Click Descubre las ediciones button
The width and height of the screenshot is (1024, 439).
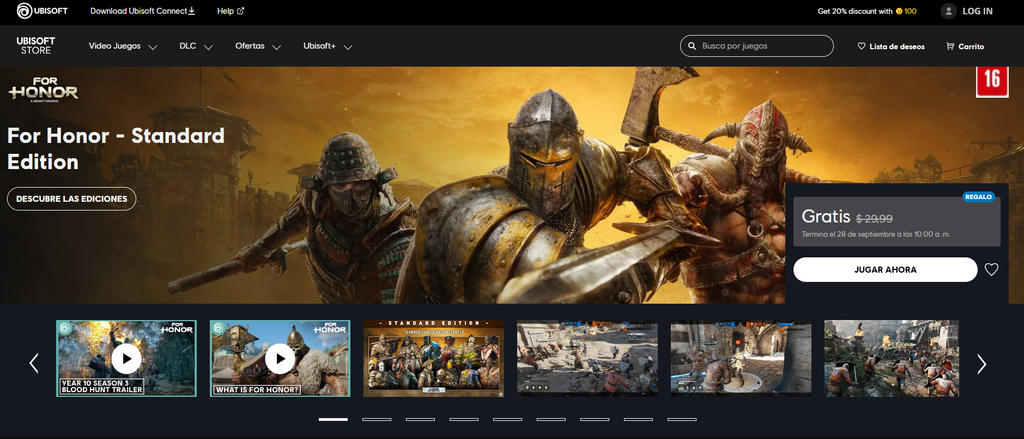tap(72, 199)
